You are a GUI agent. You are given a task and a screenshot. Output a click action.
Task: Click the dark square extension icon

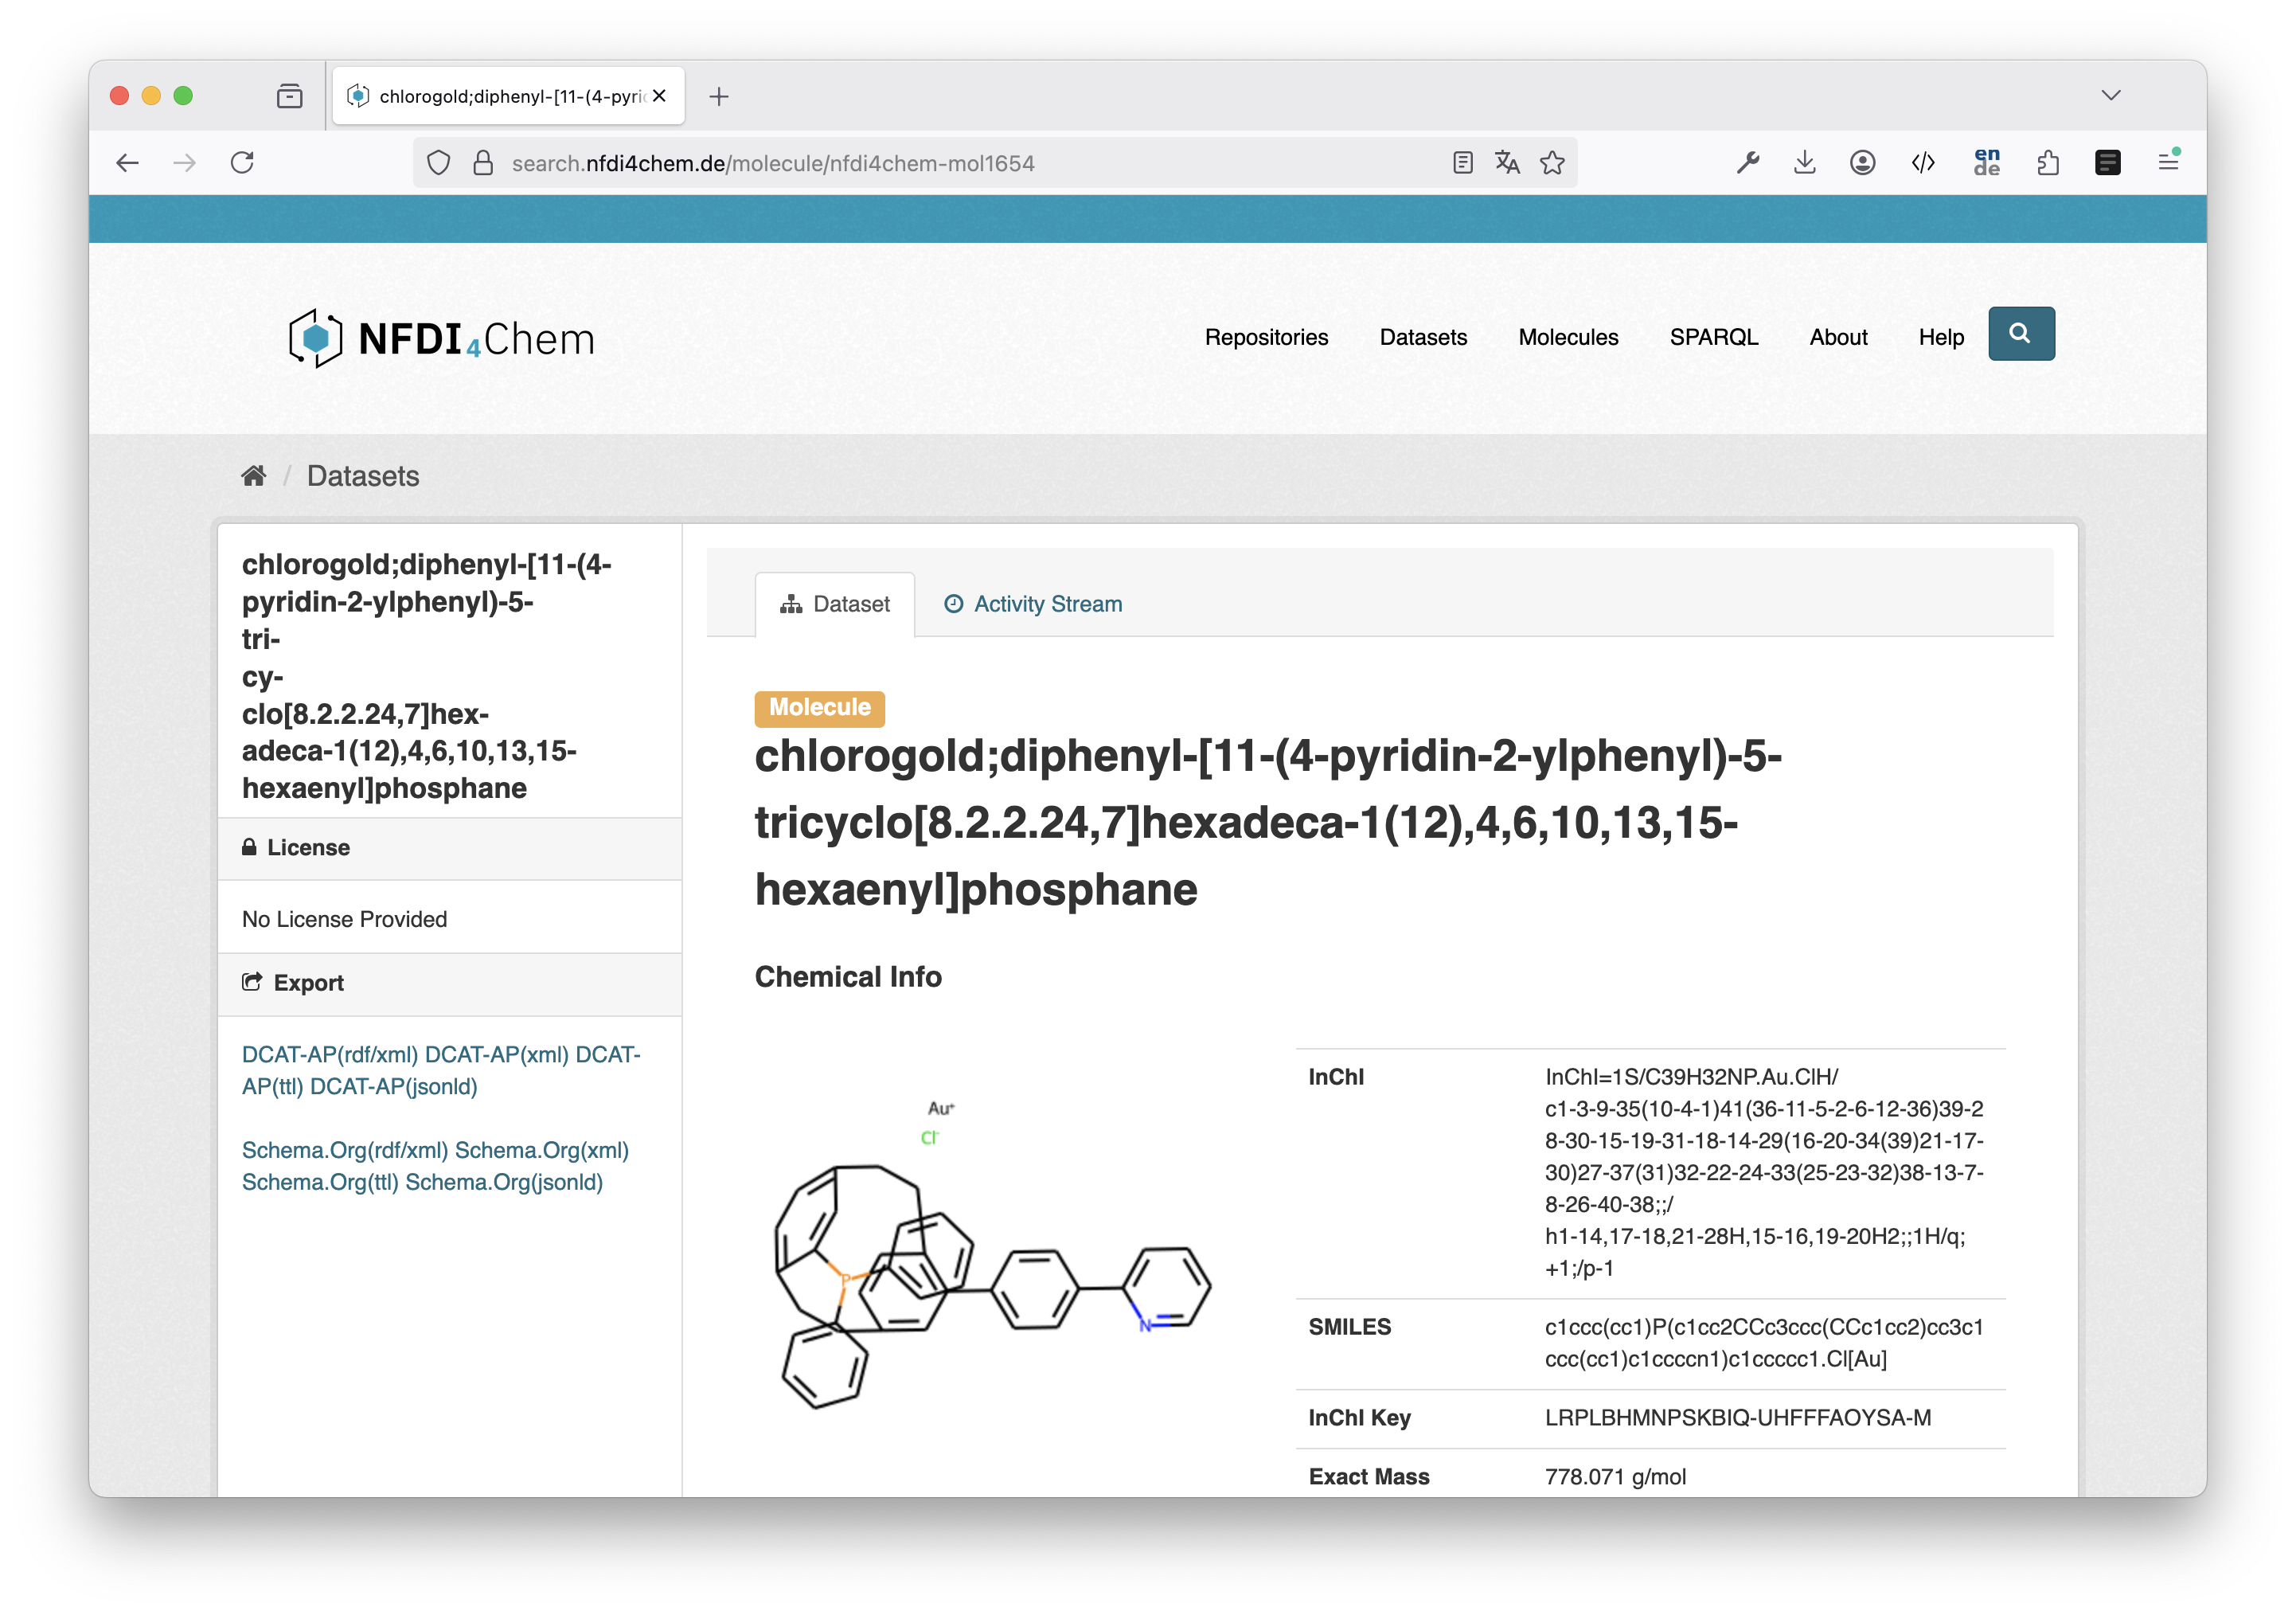coord(2108,163)
